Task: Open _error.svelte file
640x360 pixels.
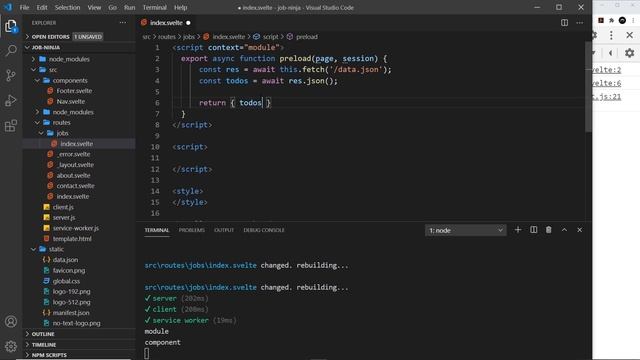Action: pyautogui.click(x=80, y=154)
